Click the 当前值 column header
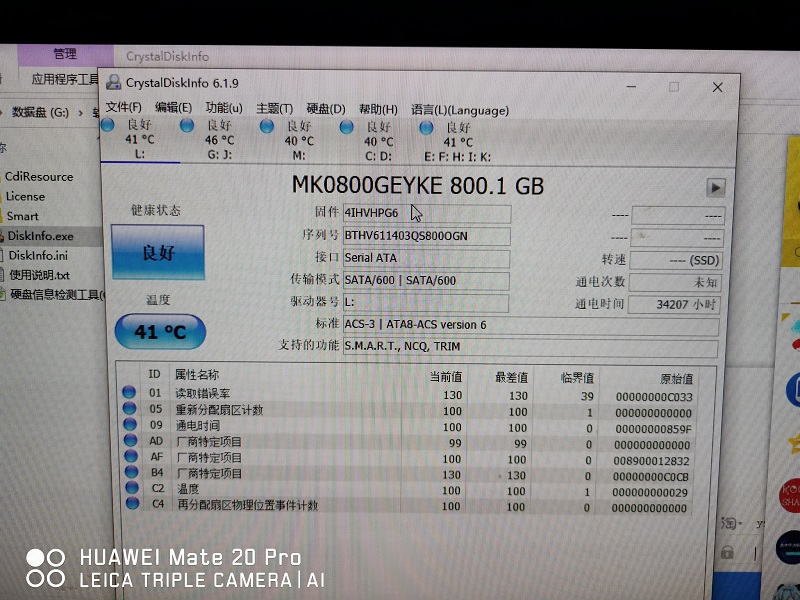Screen dimensions: 800x600 [446, 377]
